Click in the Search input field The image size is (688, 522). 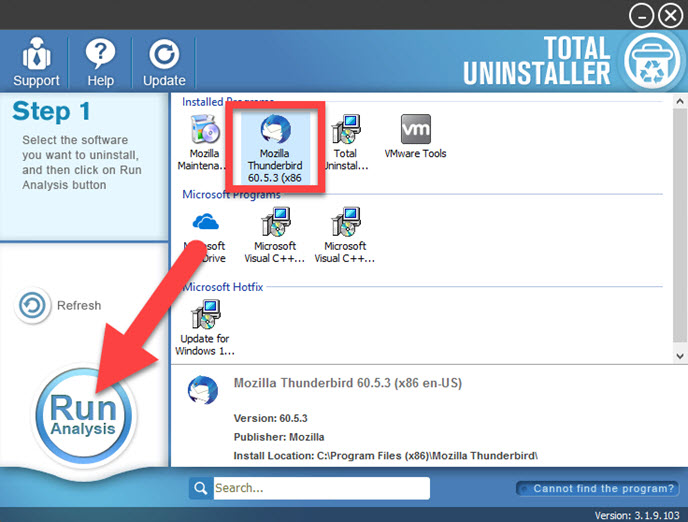point(322,488)
